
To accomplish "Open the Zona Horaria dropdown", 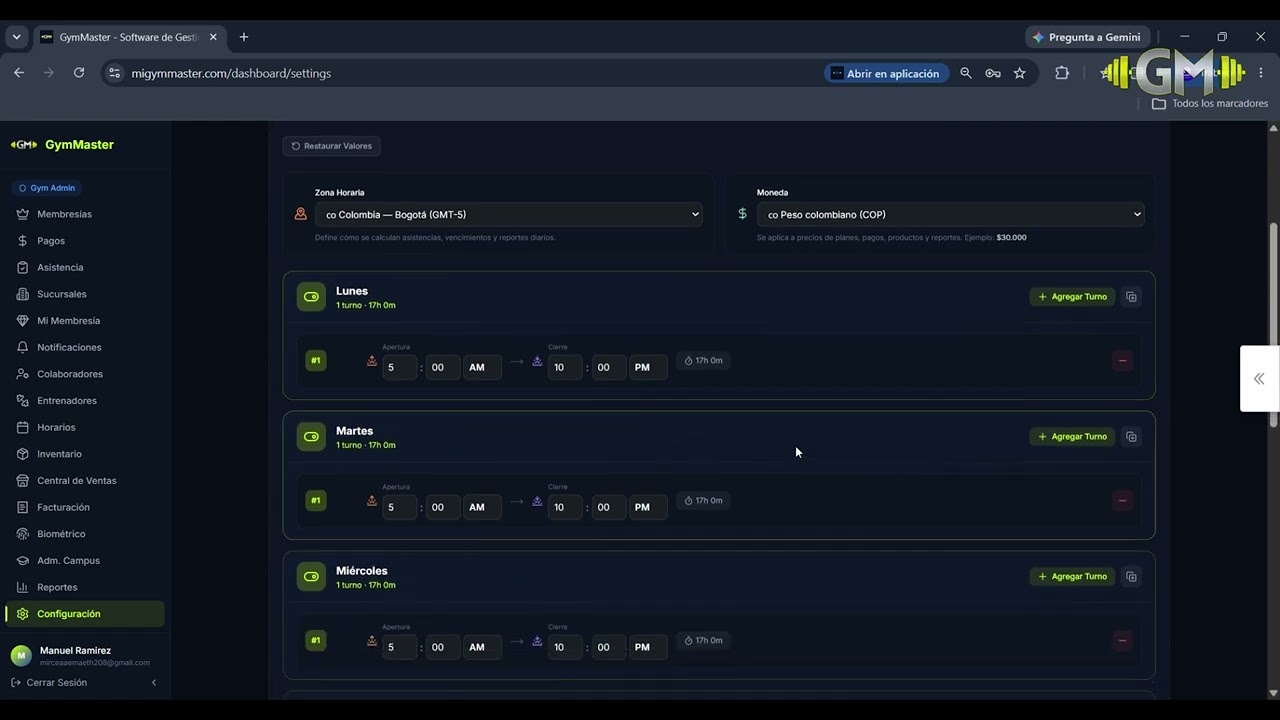I will click(x=508, y=214).
